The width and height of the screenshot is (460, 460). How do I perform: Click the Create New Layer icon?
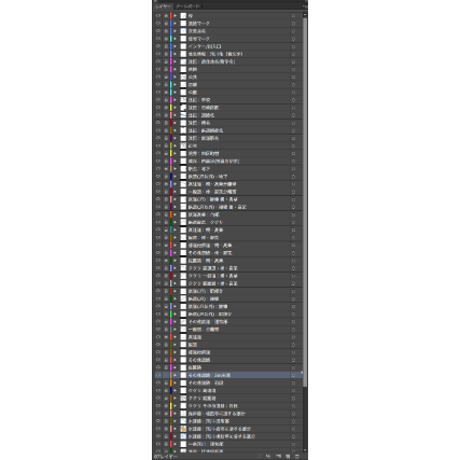(288, 456)
